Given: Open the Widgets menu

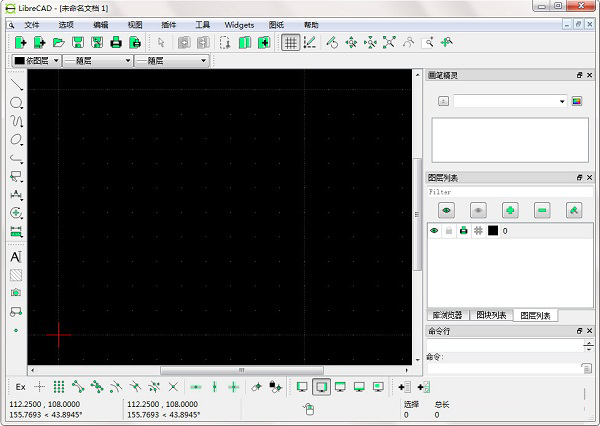Looking at the screenshot, I should [240, 25].
